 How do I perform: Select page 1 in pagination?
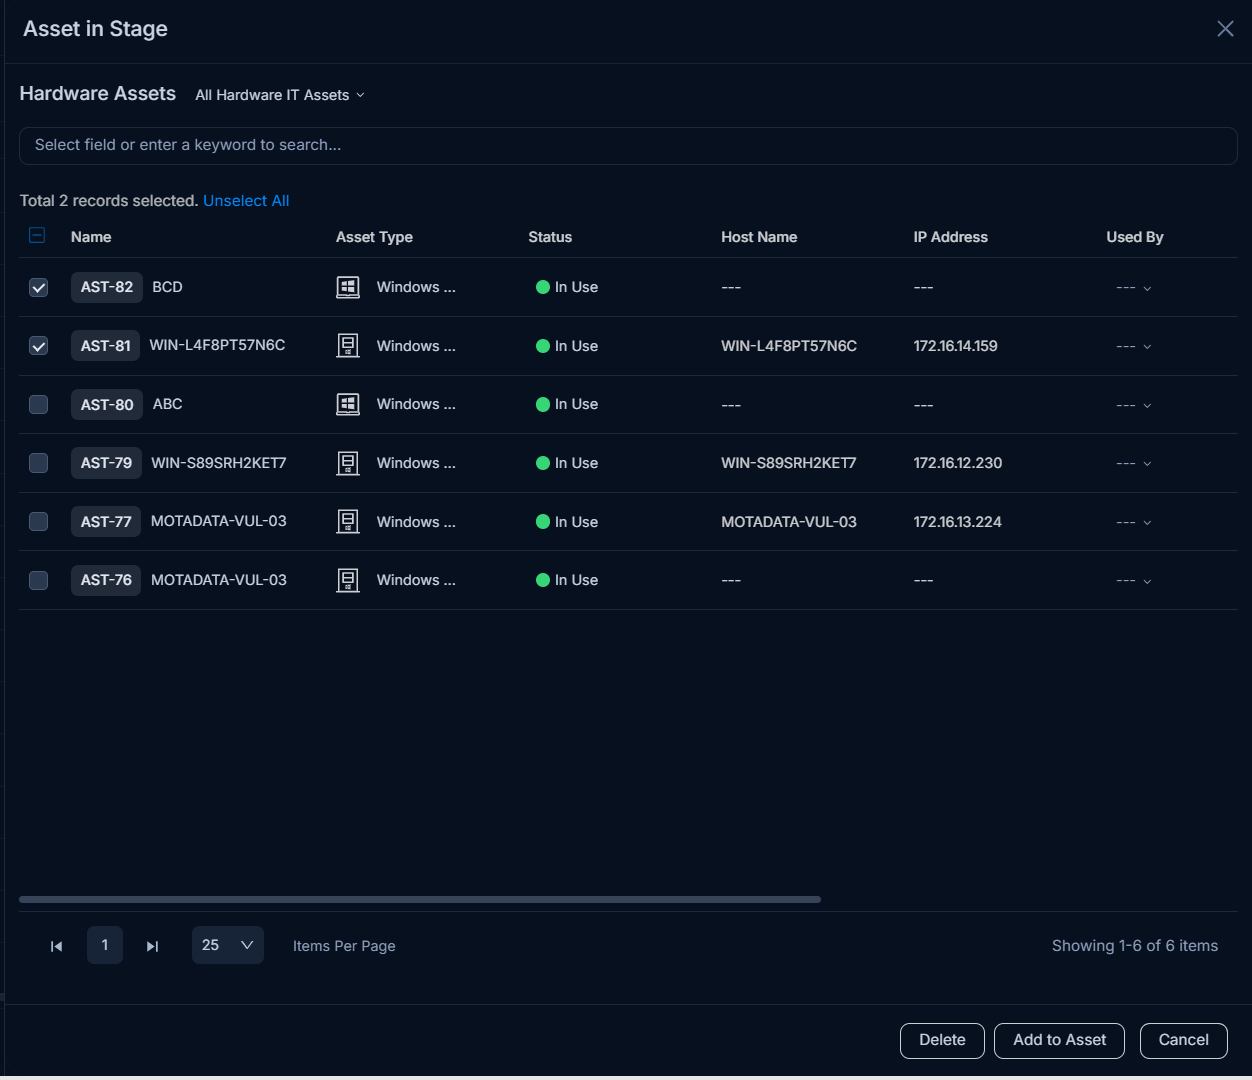105,945
